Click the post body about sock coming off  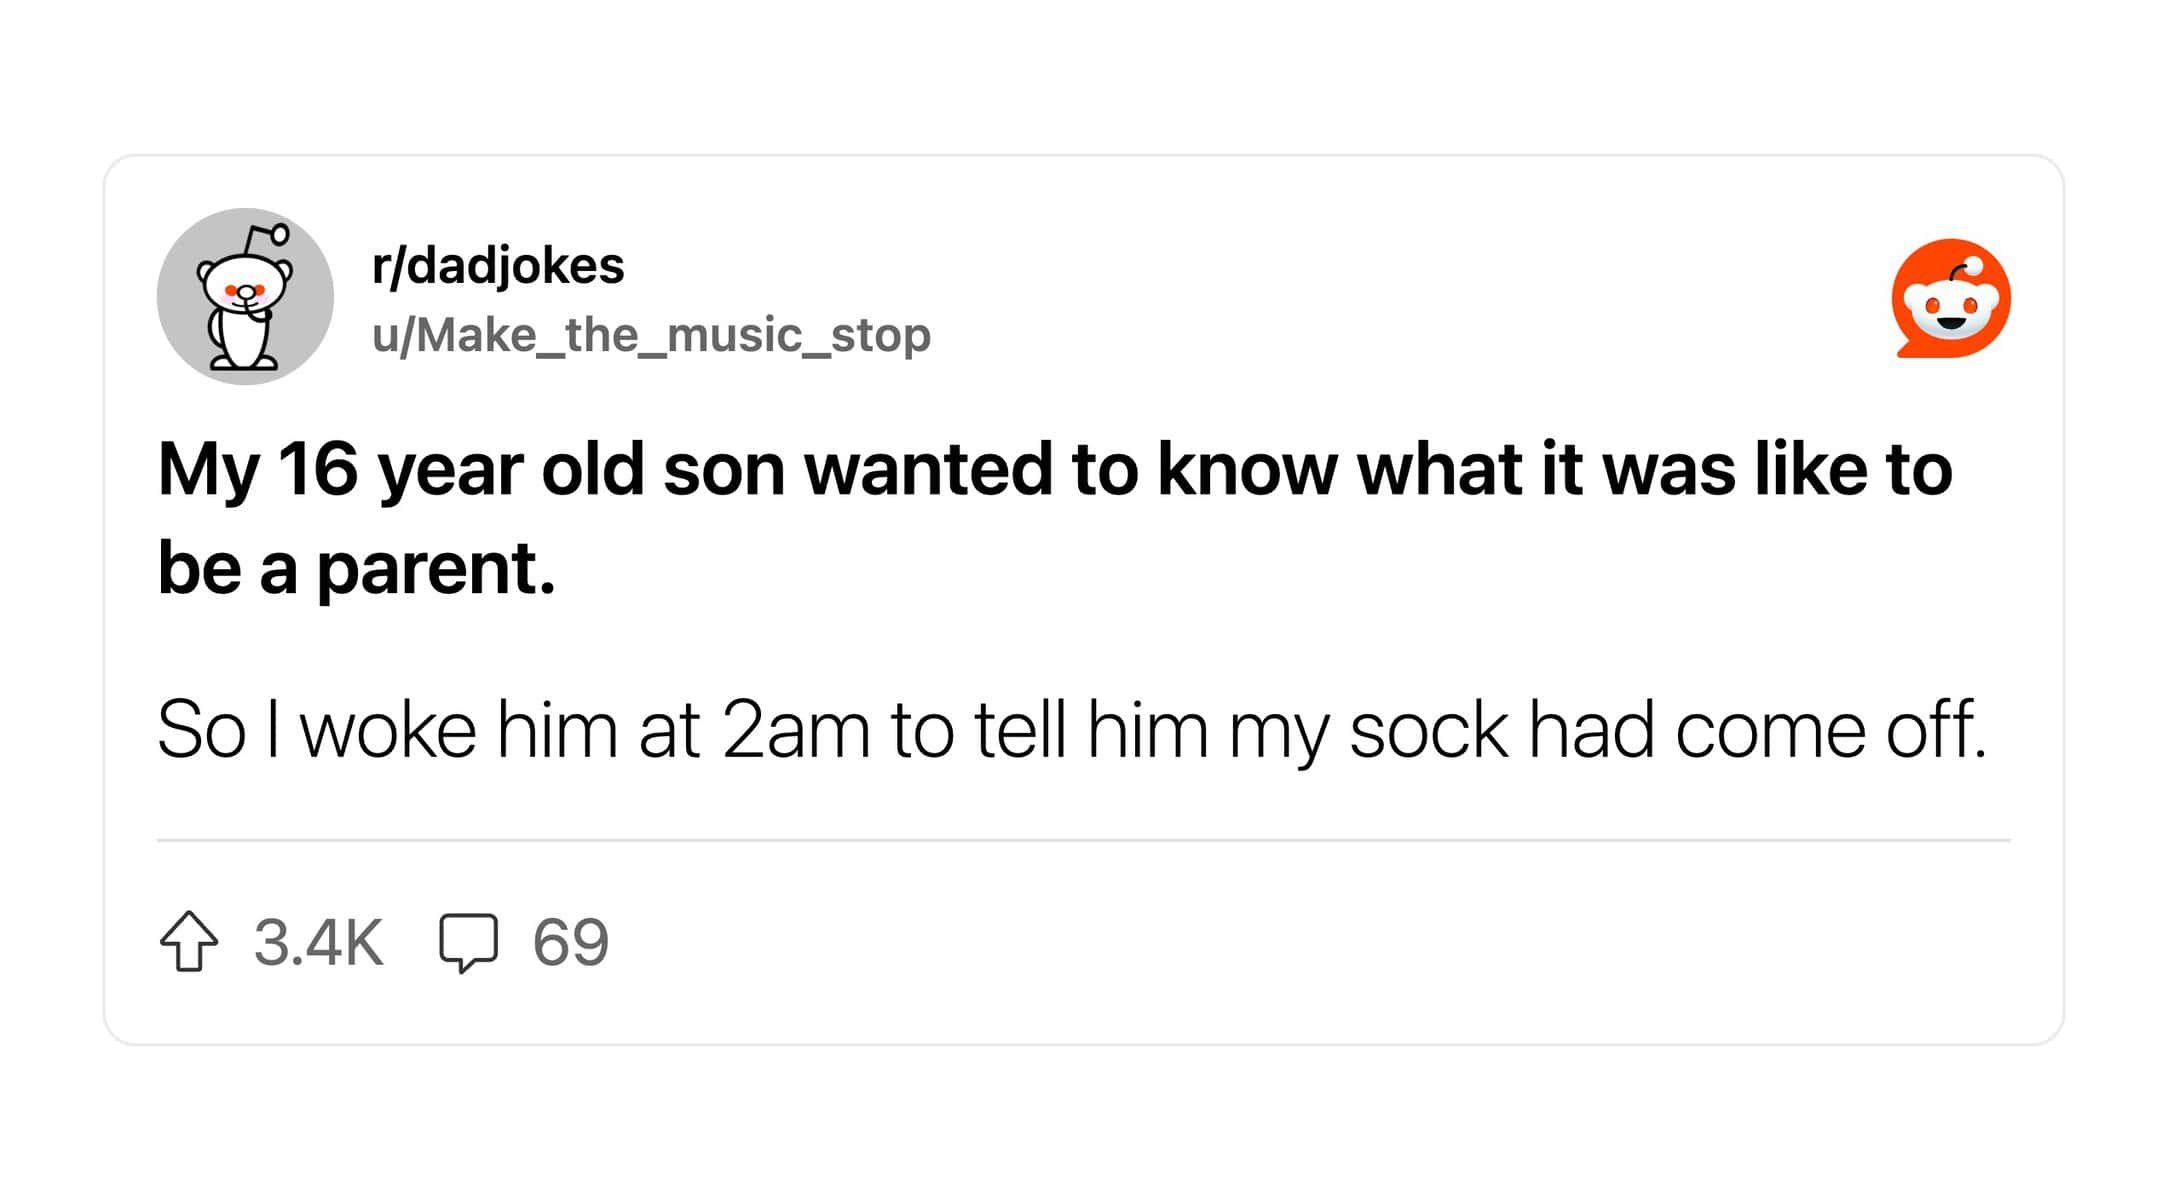(1071, 730)
